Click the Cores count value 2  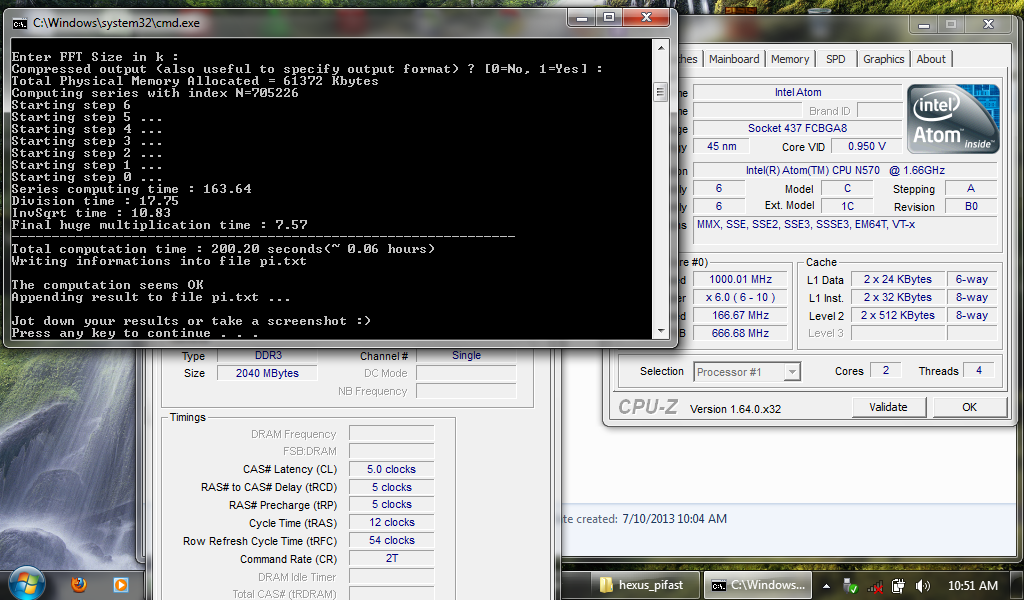click(886, 370)
